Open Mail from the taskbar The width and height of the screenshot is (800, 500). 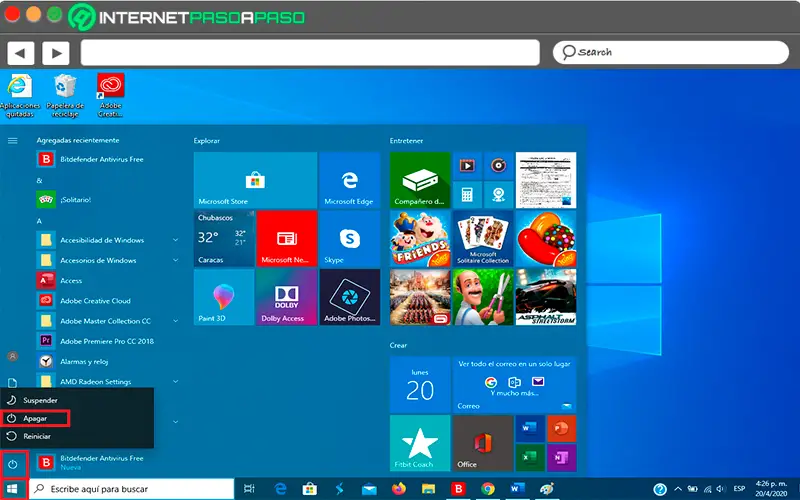pos(369,489)
